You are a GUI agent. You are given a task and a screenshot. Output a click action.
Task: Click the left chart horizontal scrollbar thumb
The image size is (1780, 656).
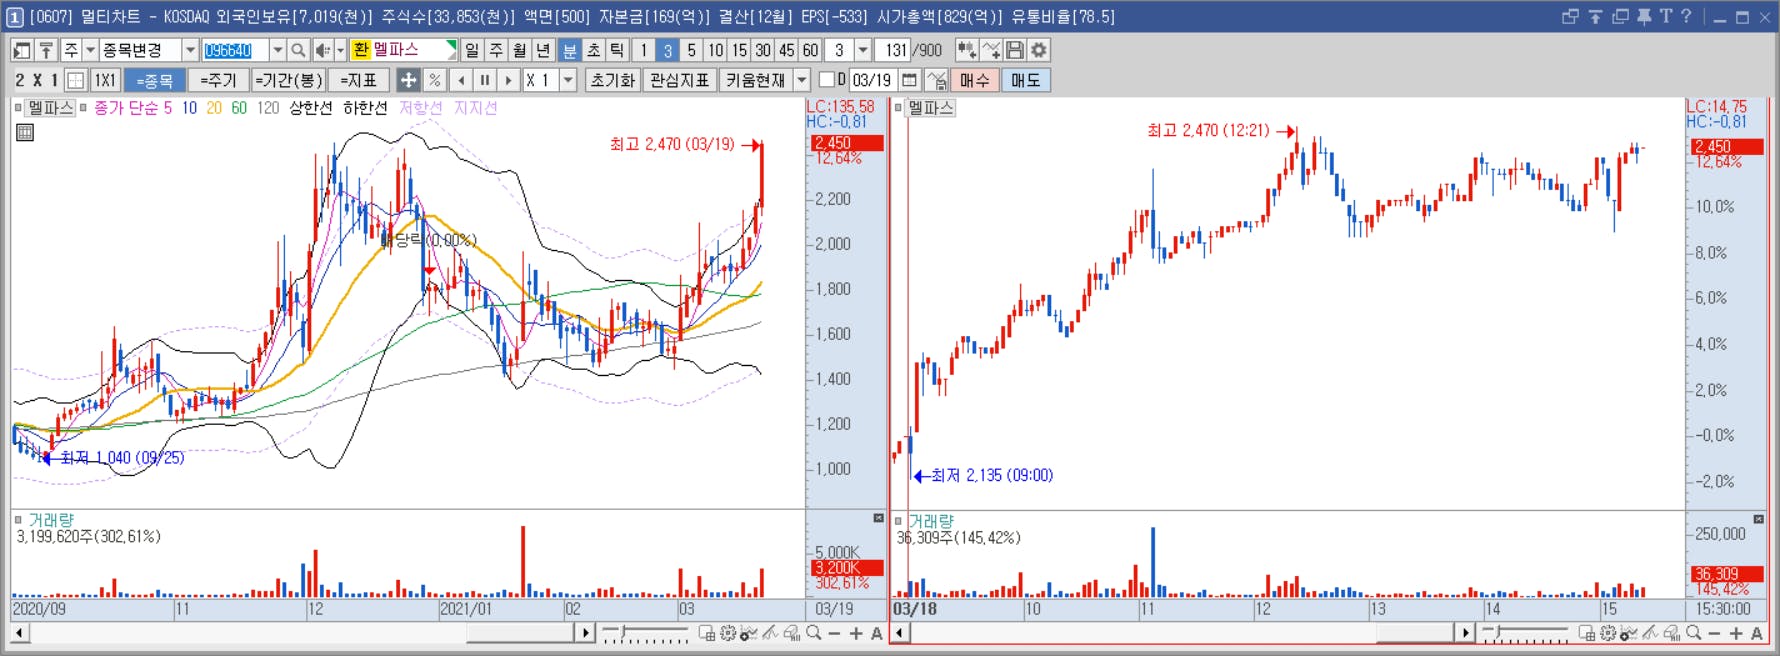520,633
